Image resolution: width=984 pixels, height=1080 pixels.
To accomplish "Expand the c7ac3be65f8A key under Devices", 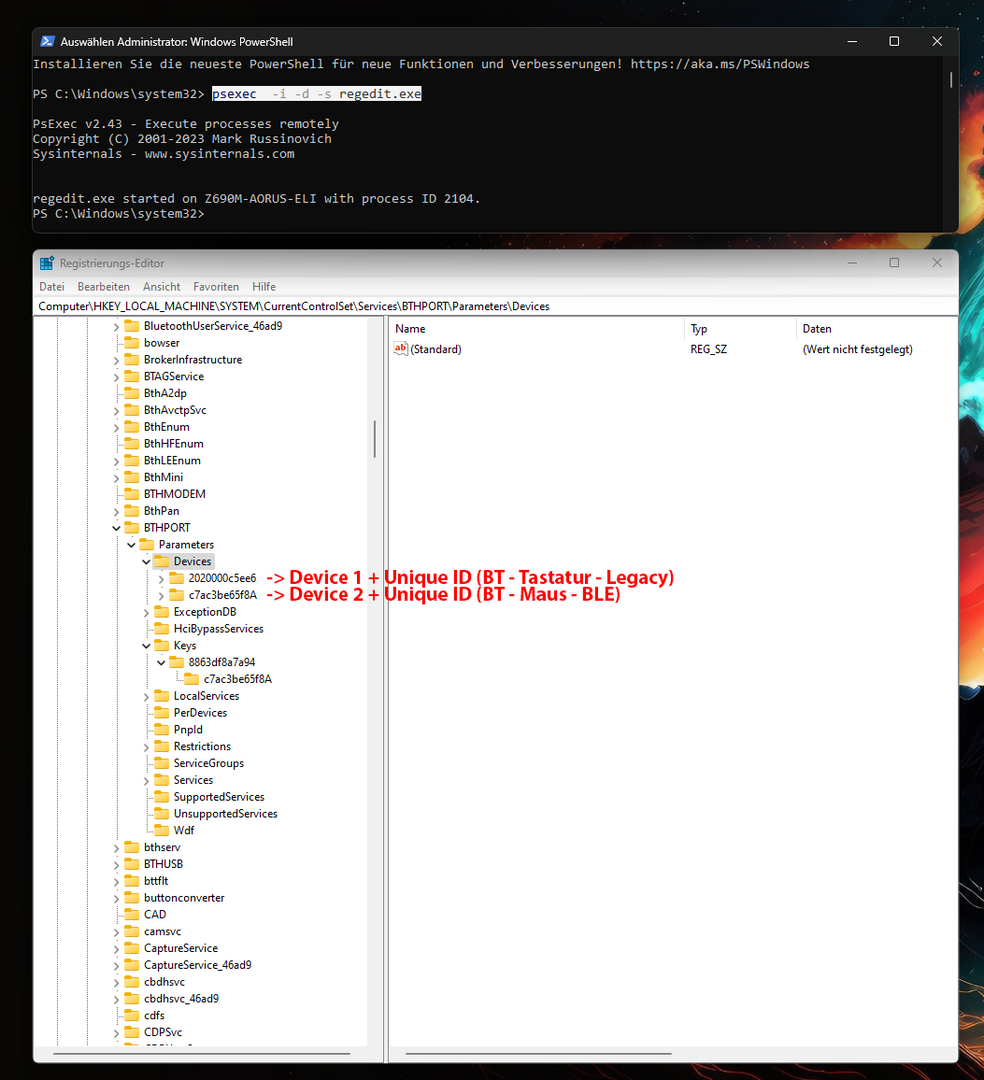I will pyautogui.click(x=161, y=596).
